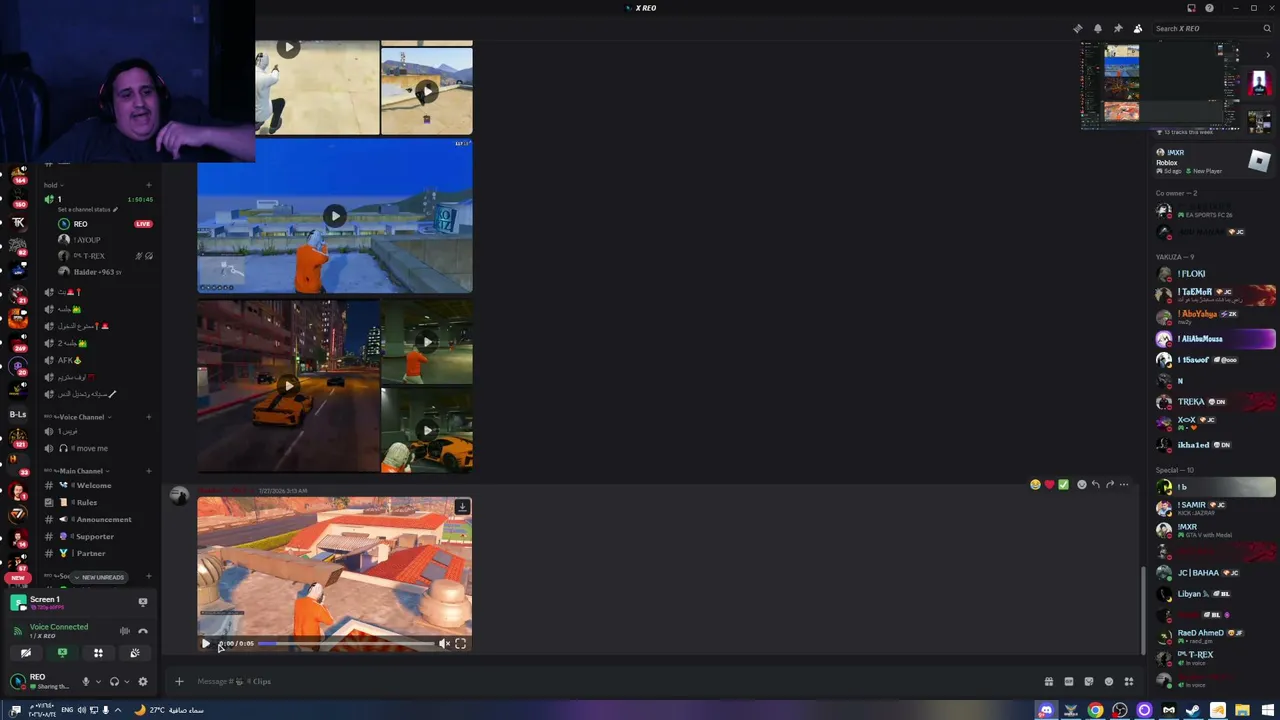The width and height of the screenshot is (1280, 720).
Task: Open Discord Help
Action: [x=1209, y=8]
